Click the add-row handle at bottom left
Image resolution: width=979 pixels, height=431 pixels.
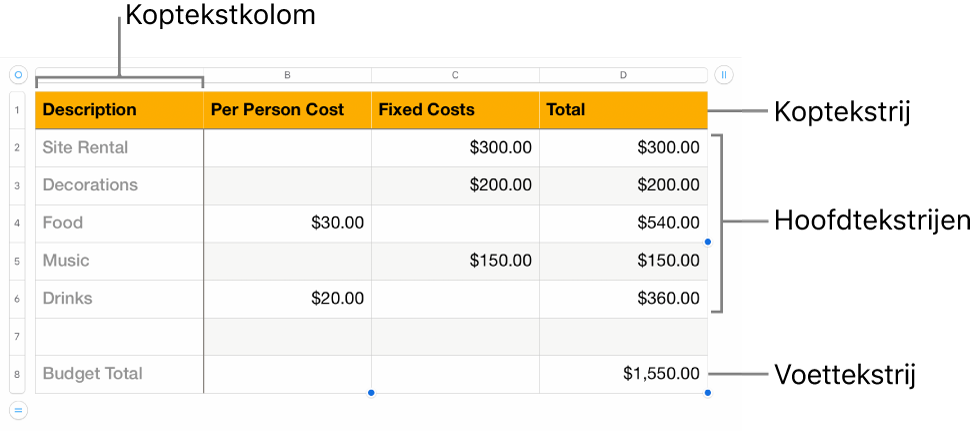point(18,409)
